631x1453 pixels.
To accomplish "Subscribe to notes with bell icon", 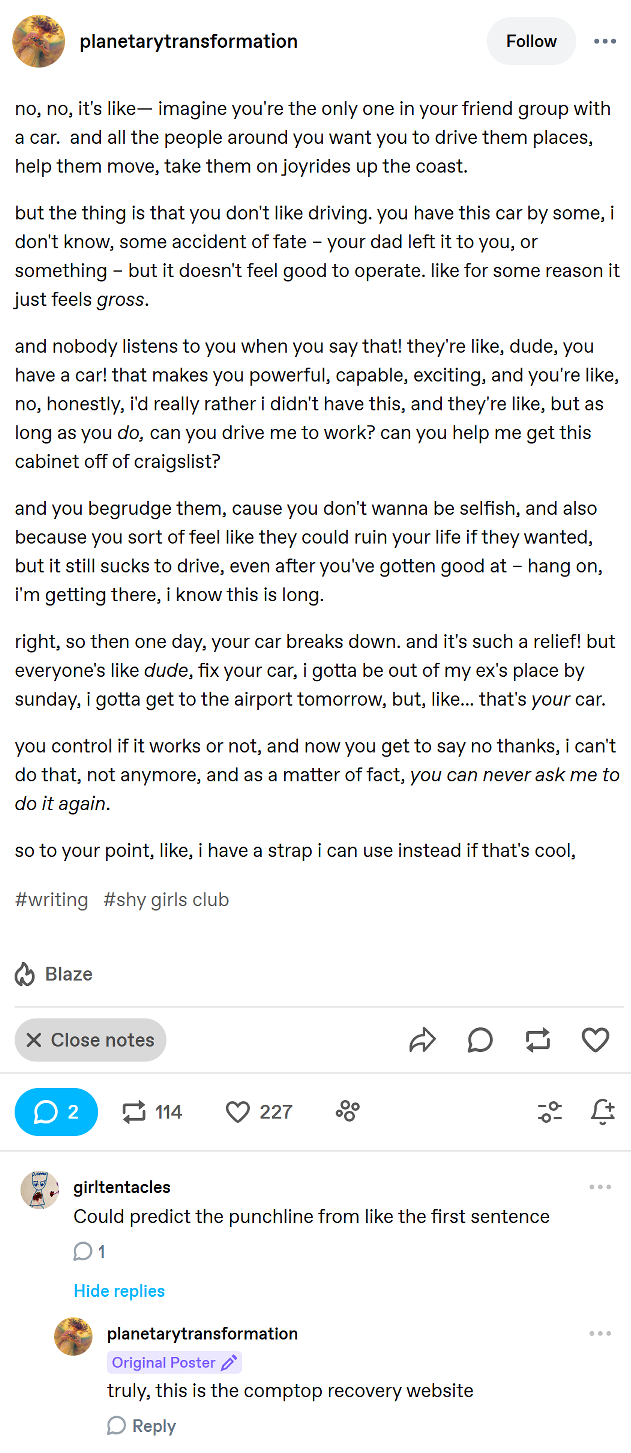I will point(603,1111).
